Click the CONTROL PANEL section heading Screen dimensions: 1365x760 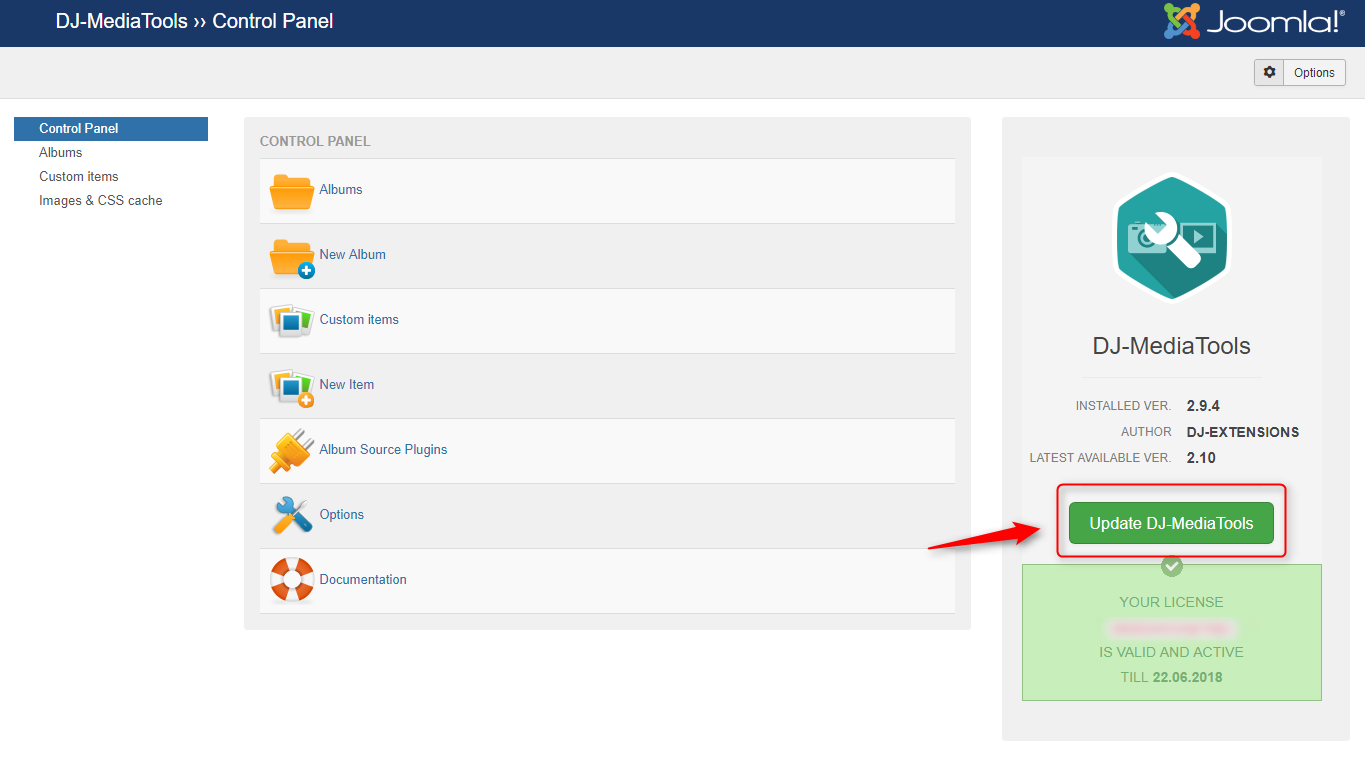(x=315, y=141)
